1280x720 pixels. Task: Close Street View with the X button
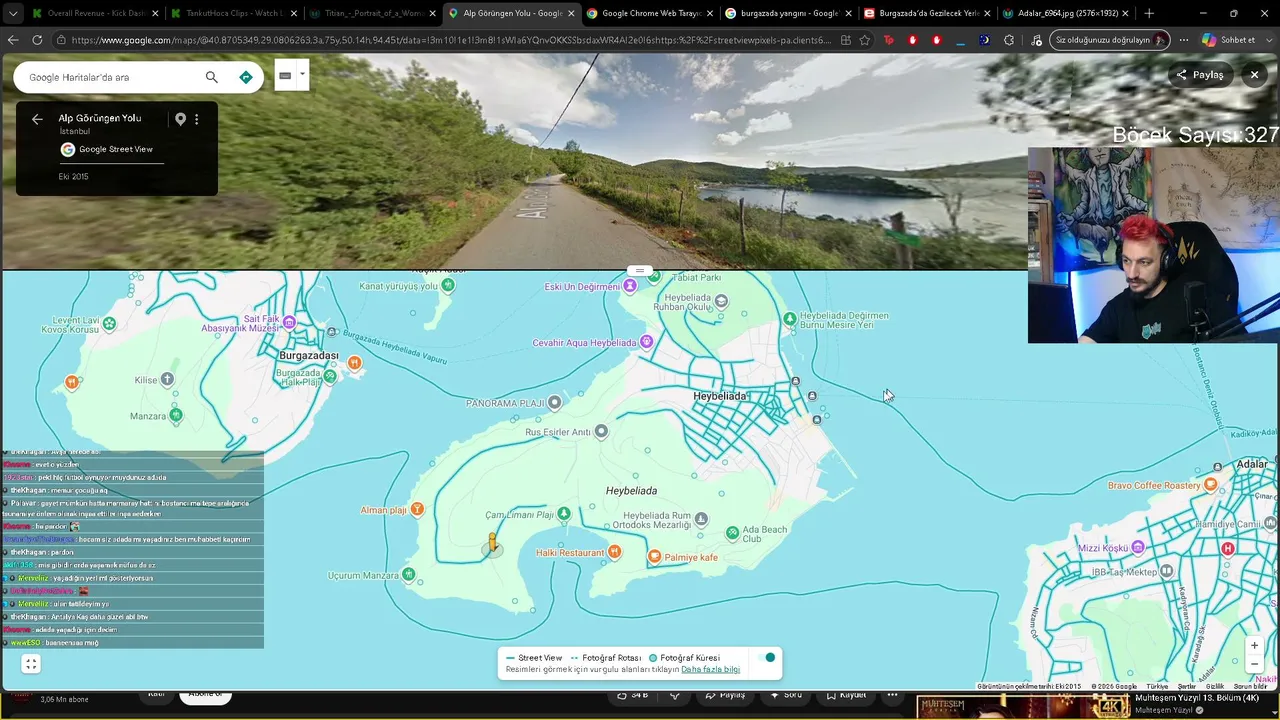[1254, 75]
